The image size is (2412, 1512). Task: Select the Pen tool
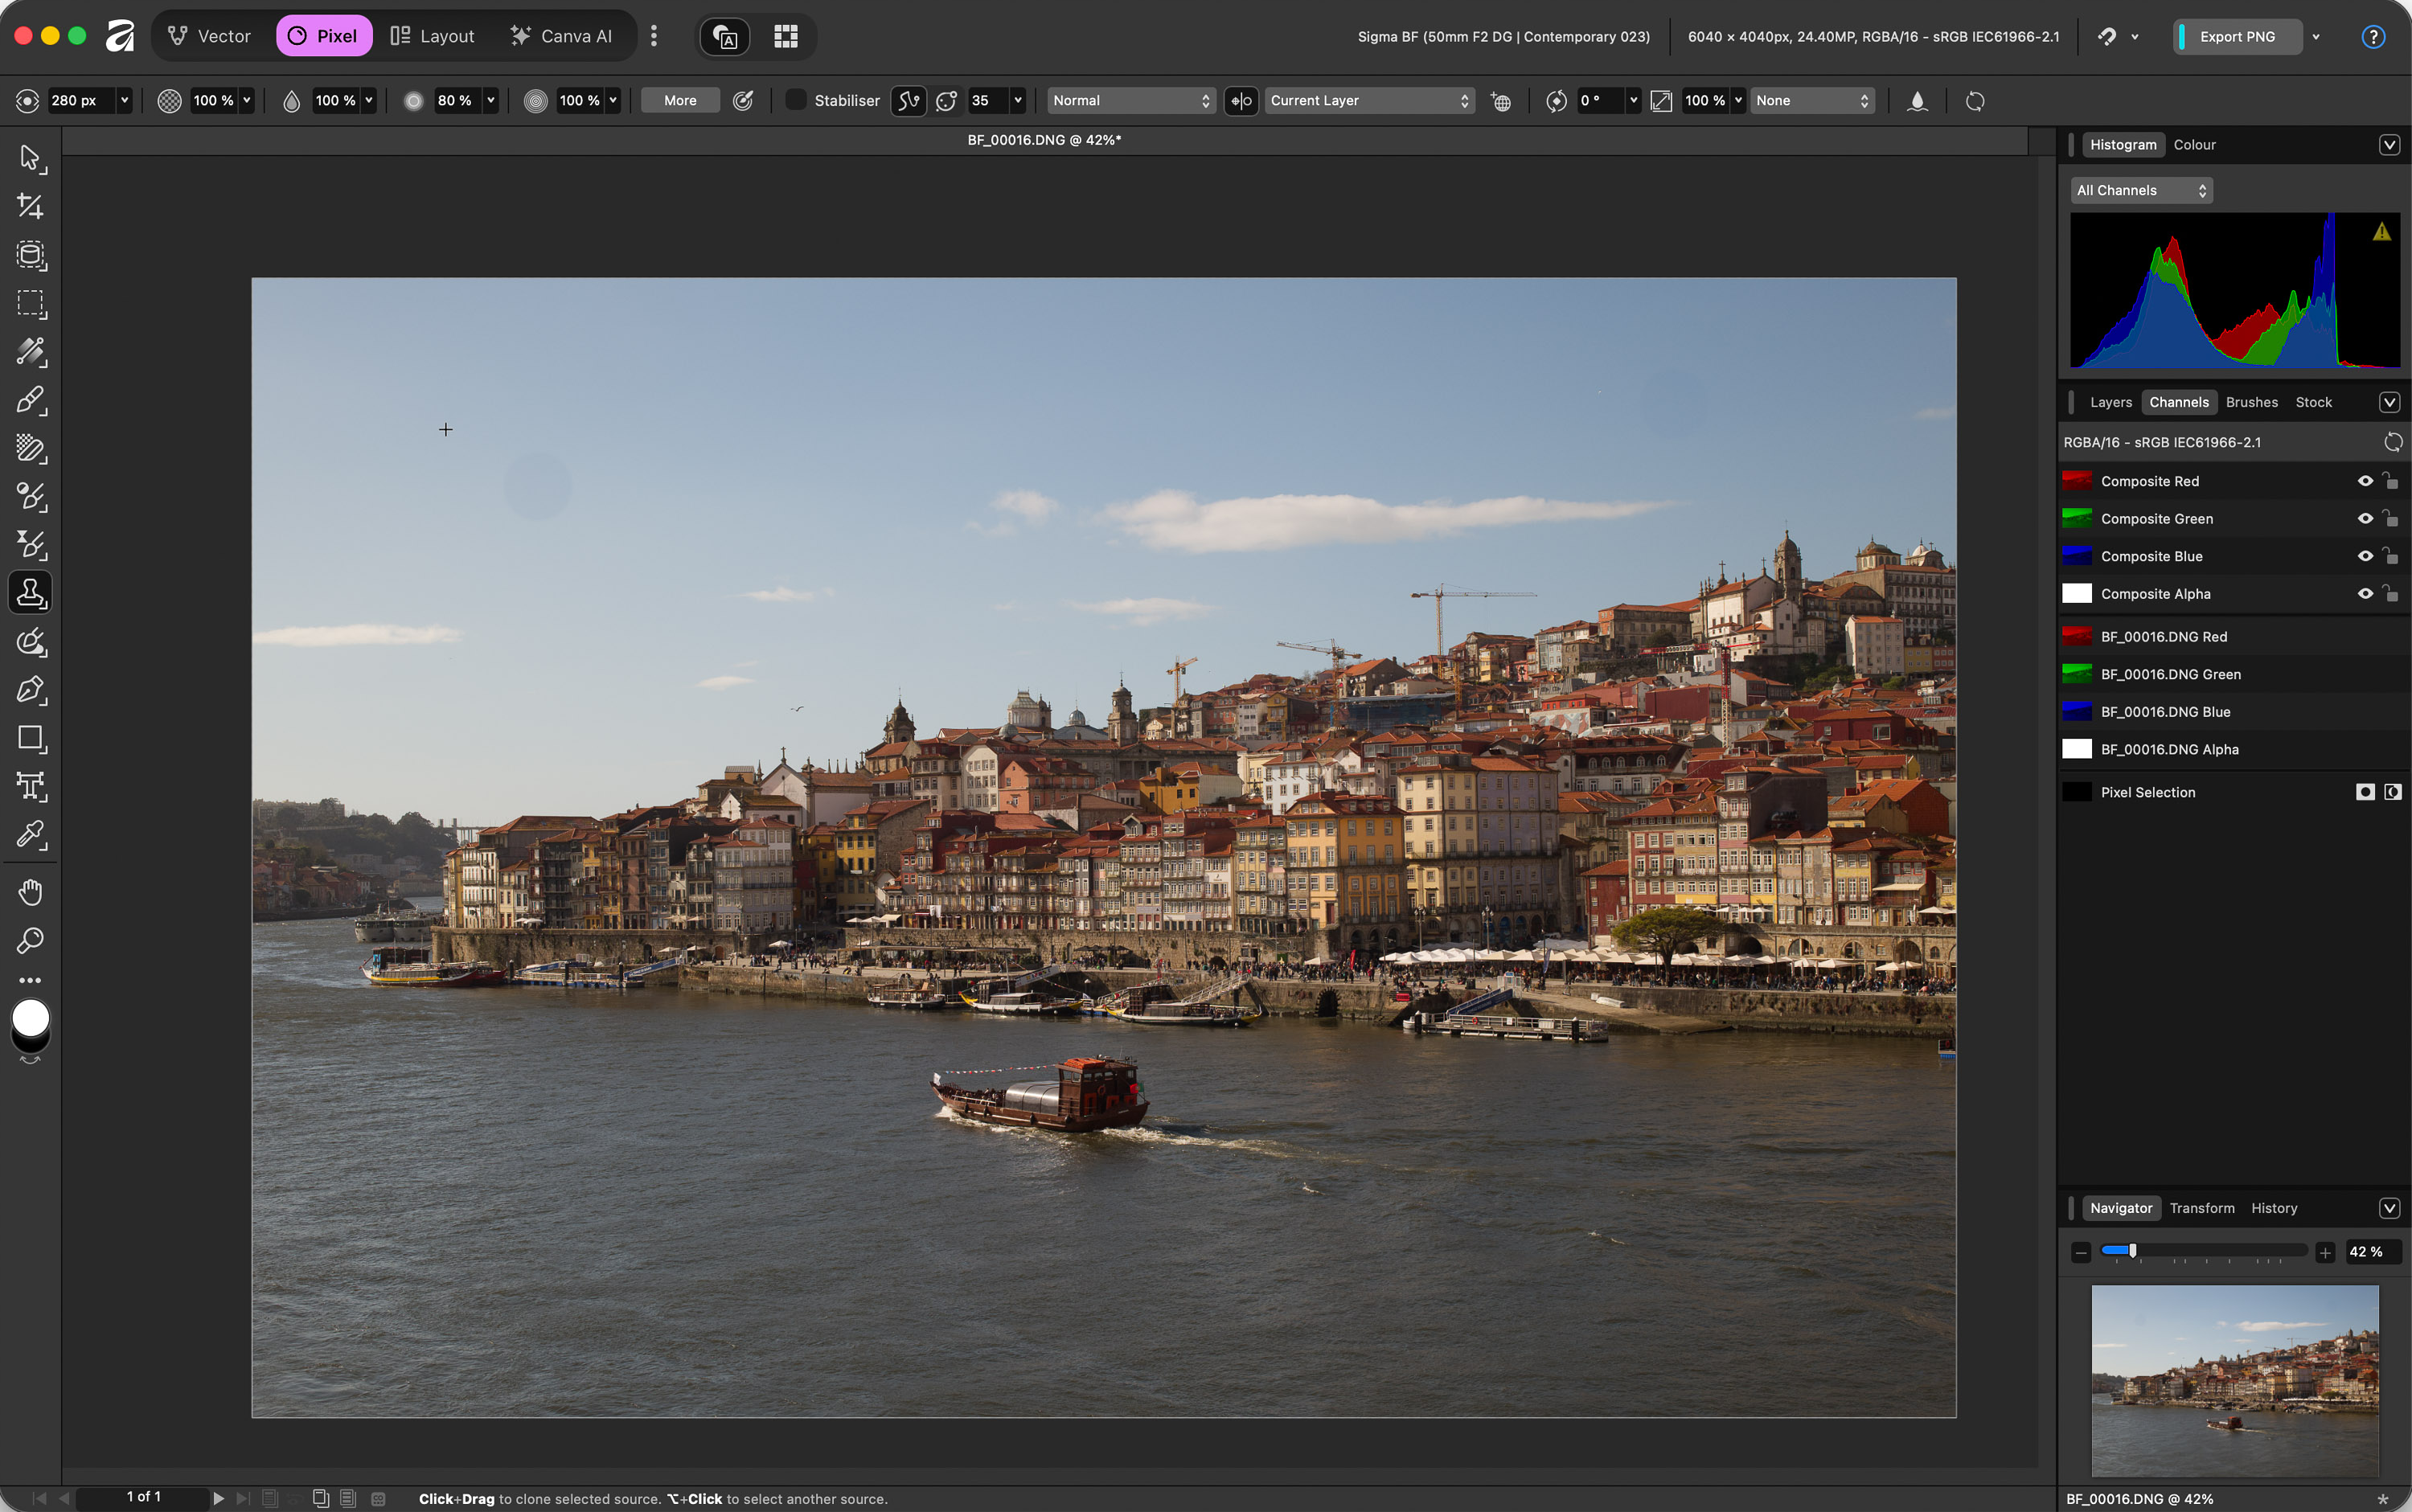pyautogui.click(x=30, y=690)
